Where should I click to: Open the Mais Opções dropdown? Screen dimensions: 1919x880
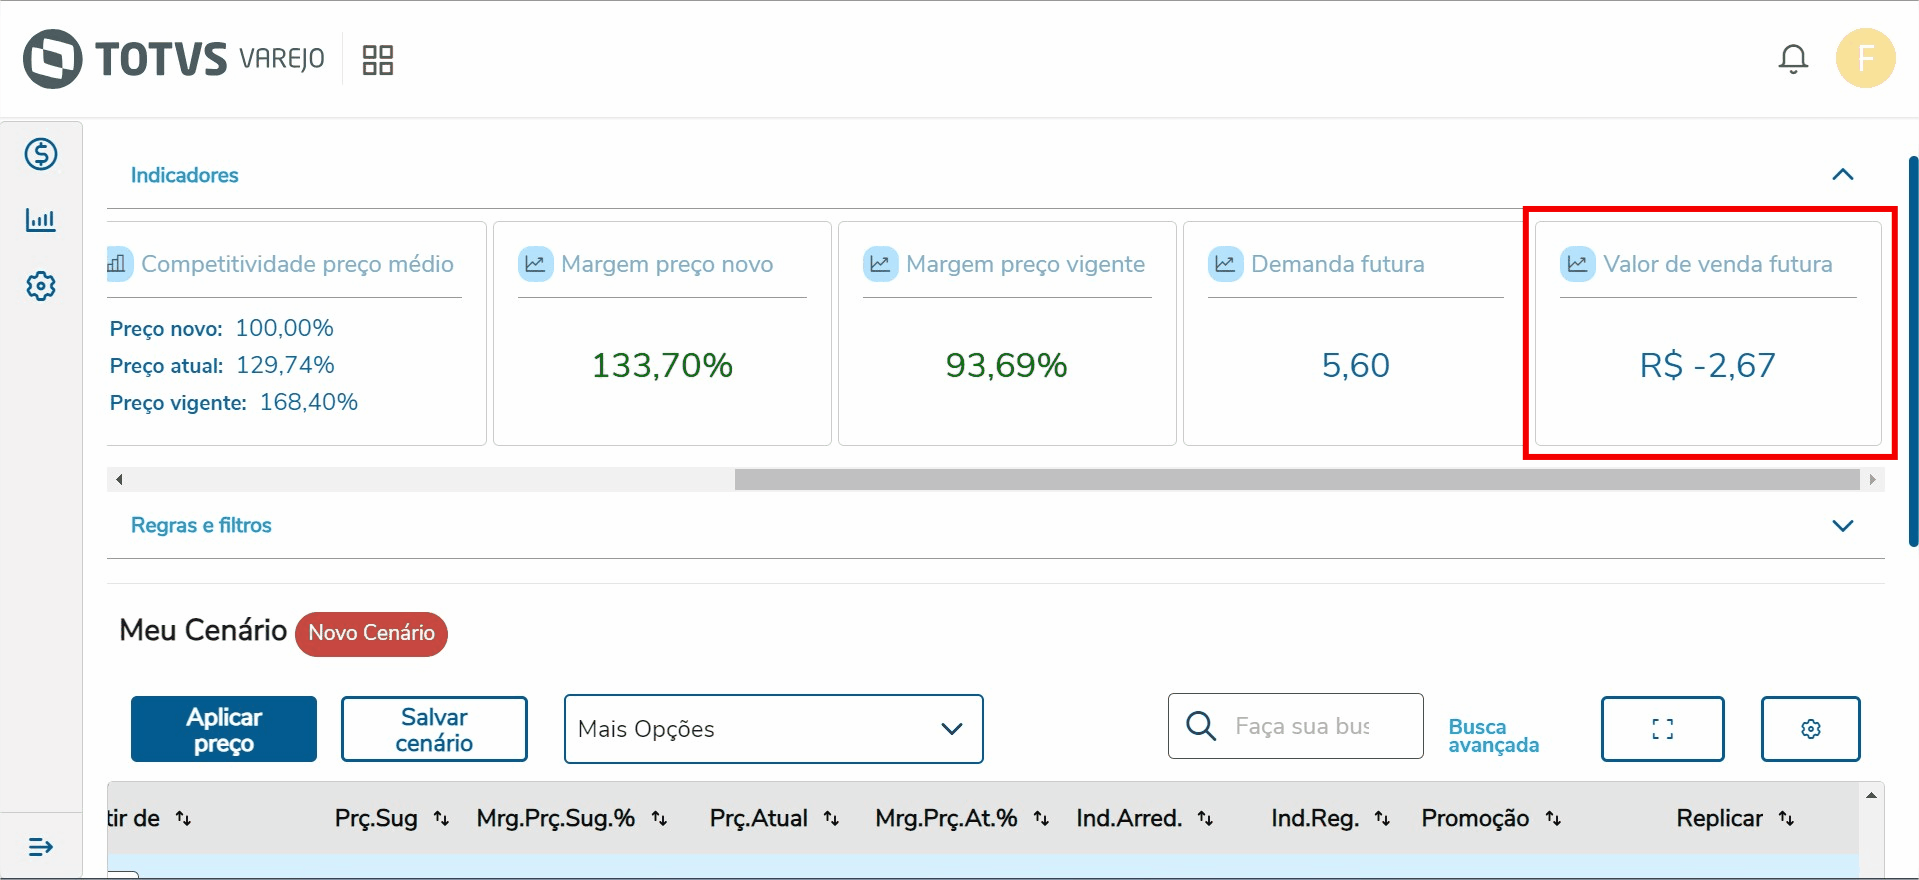point(773,729)
